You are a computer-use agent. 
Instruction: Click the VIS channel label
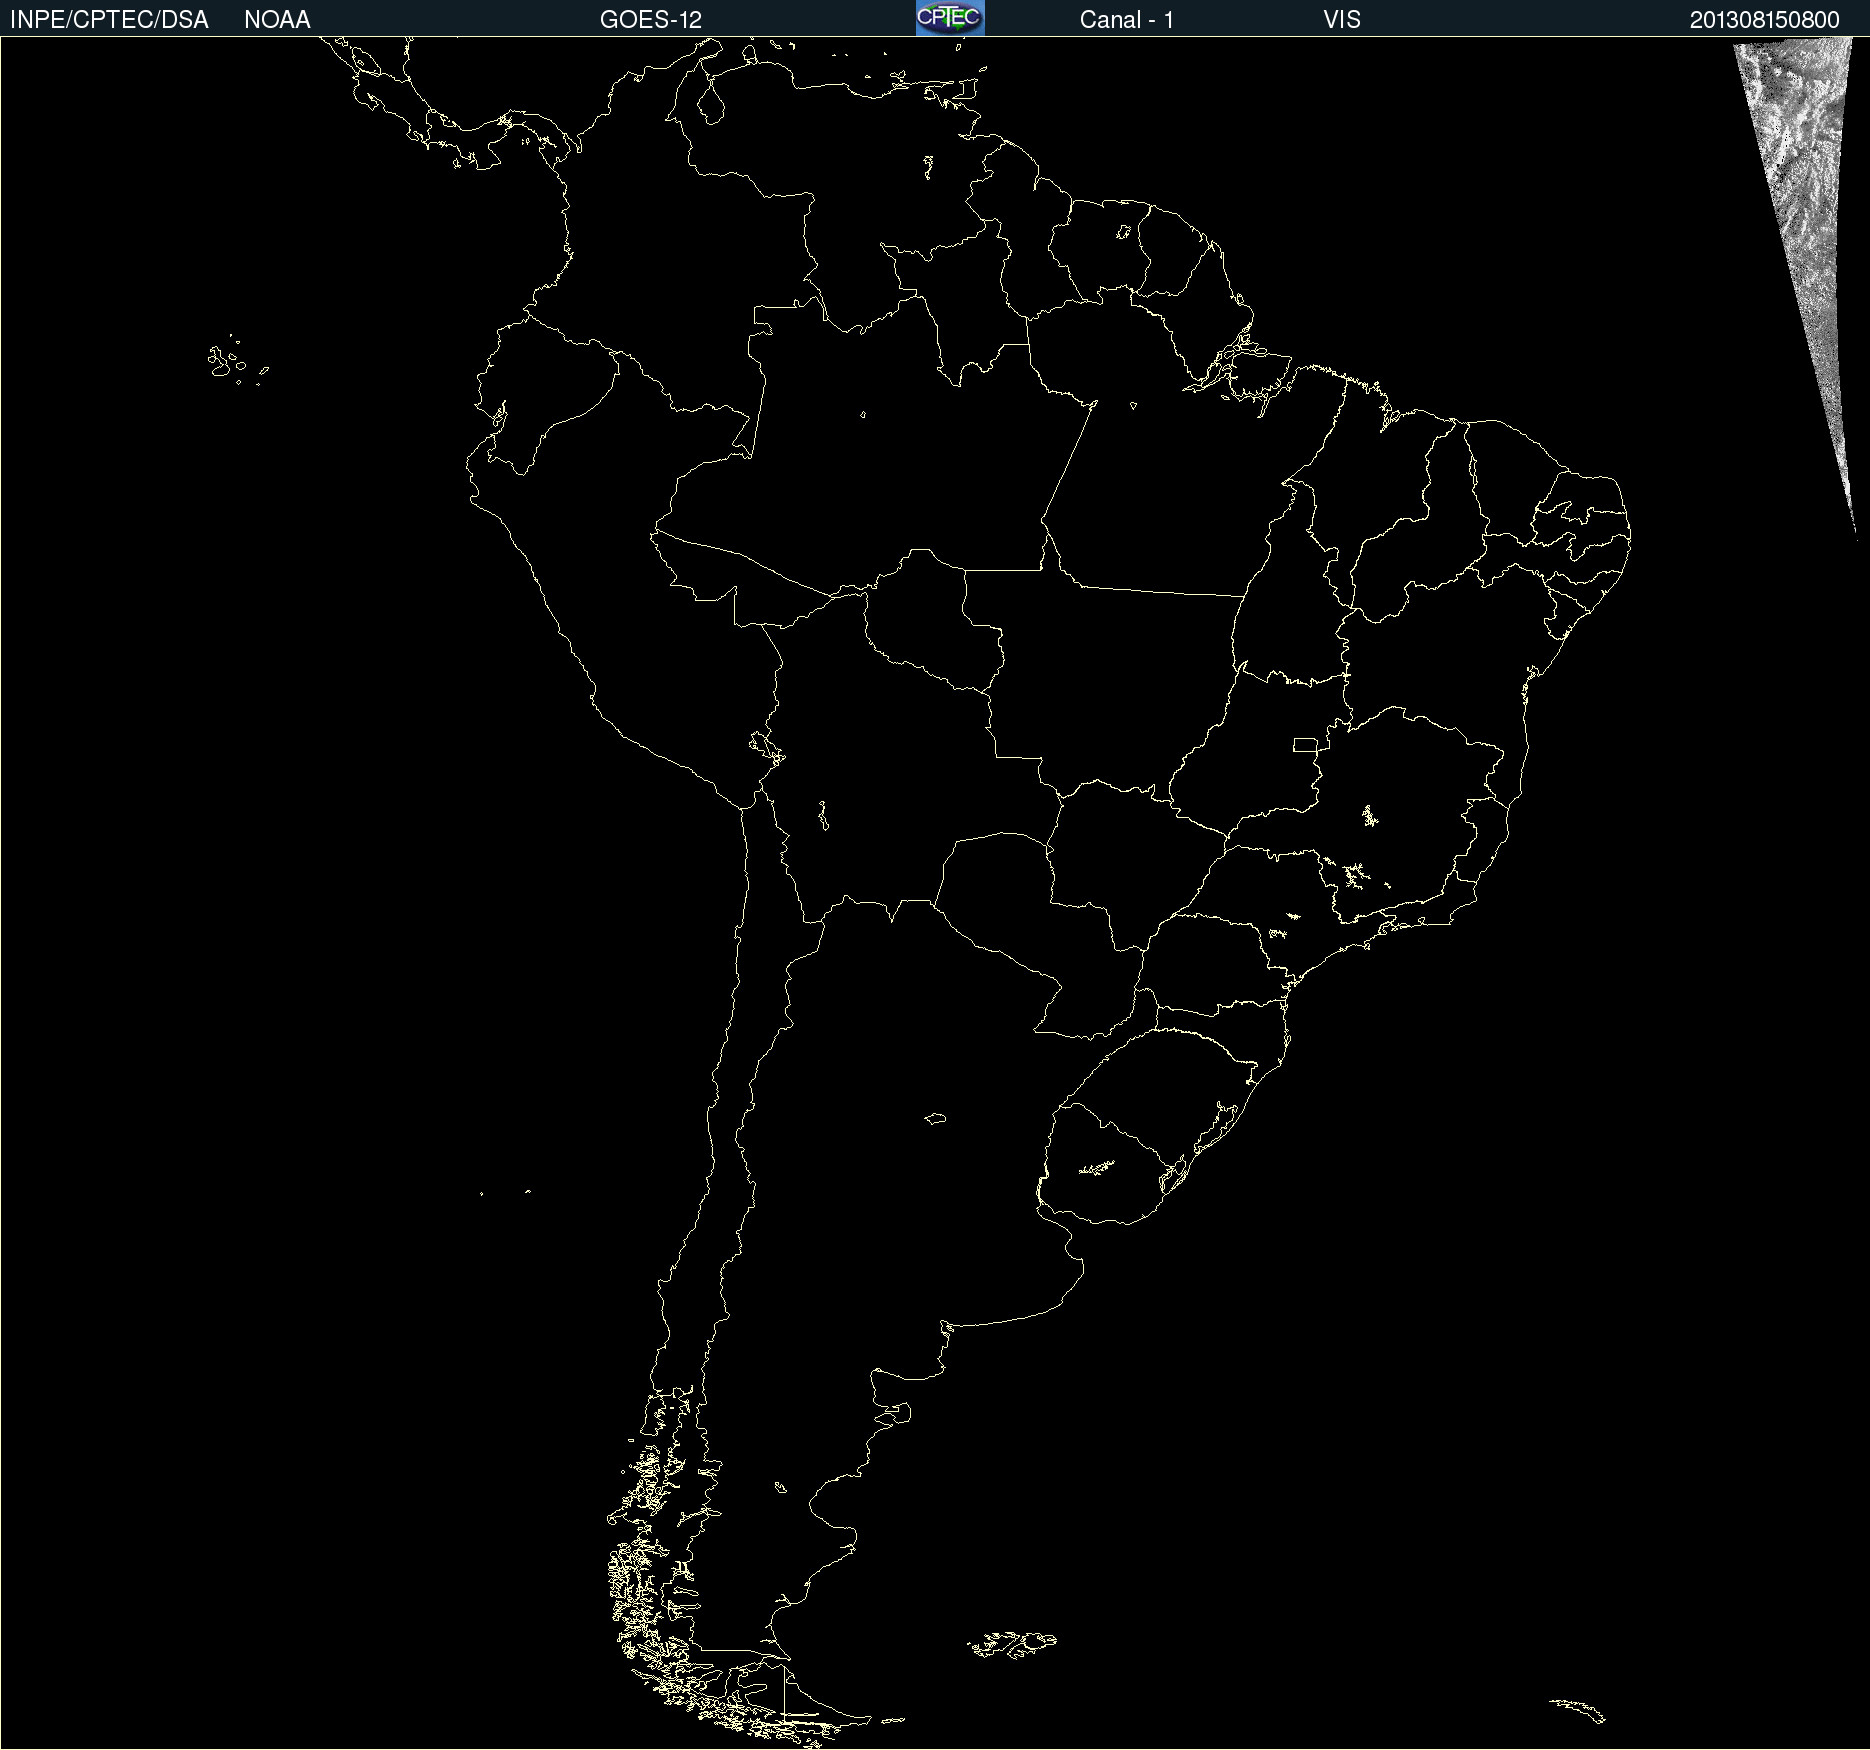tap(1342, 20)
